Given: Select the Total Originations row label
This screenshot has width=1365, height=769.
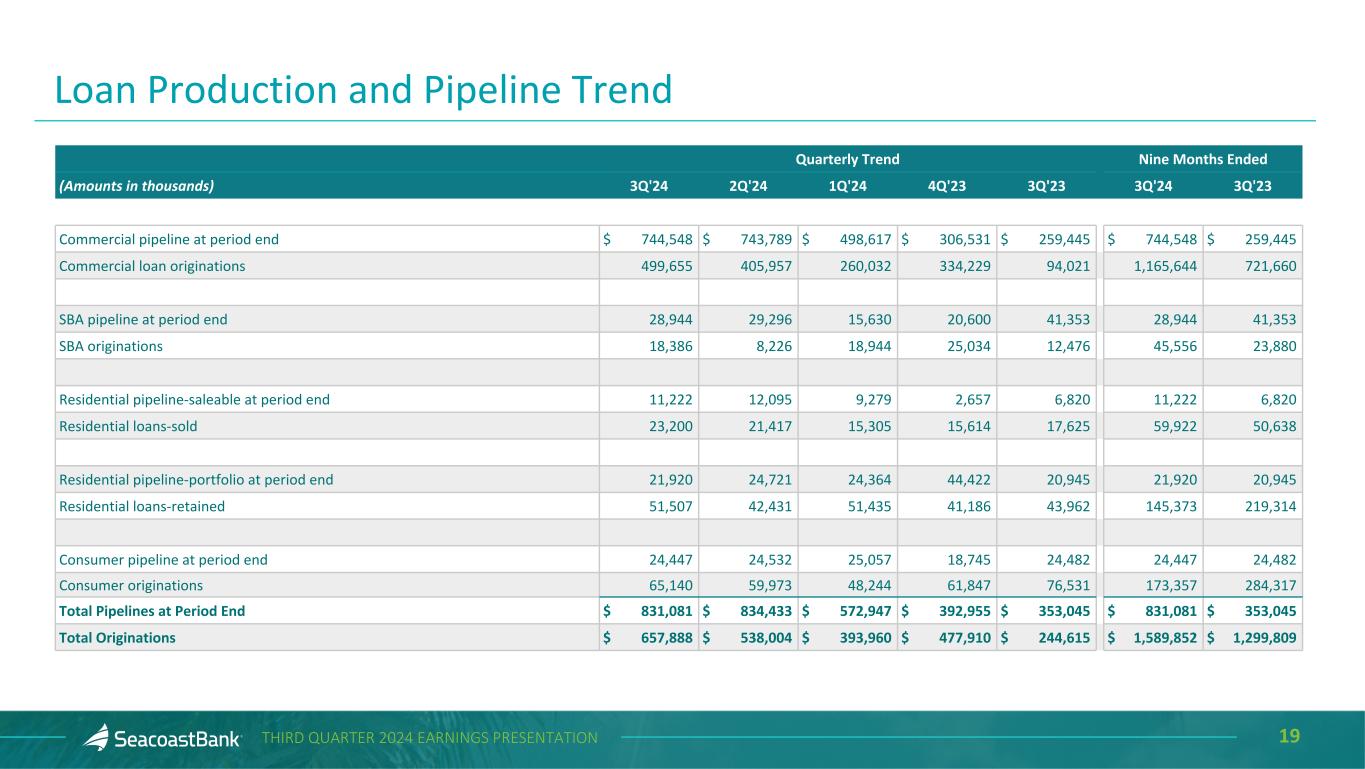Looking at the screenshot, I should (117, 637).
